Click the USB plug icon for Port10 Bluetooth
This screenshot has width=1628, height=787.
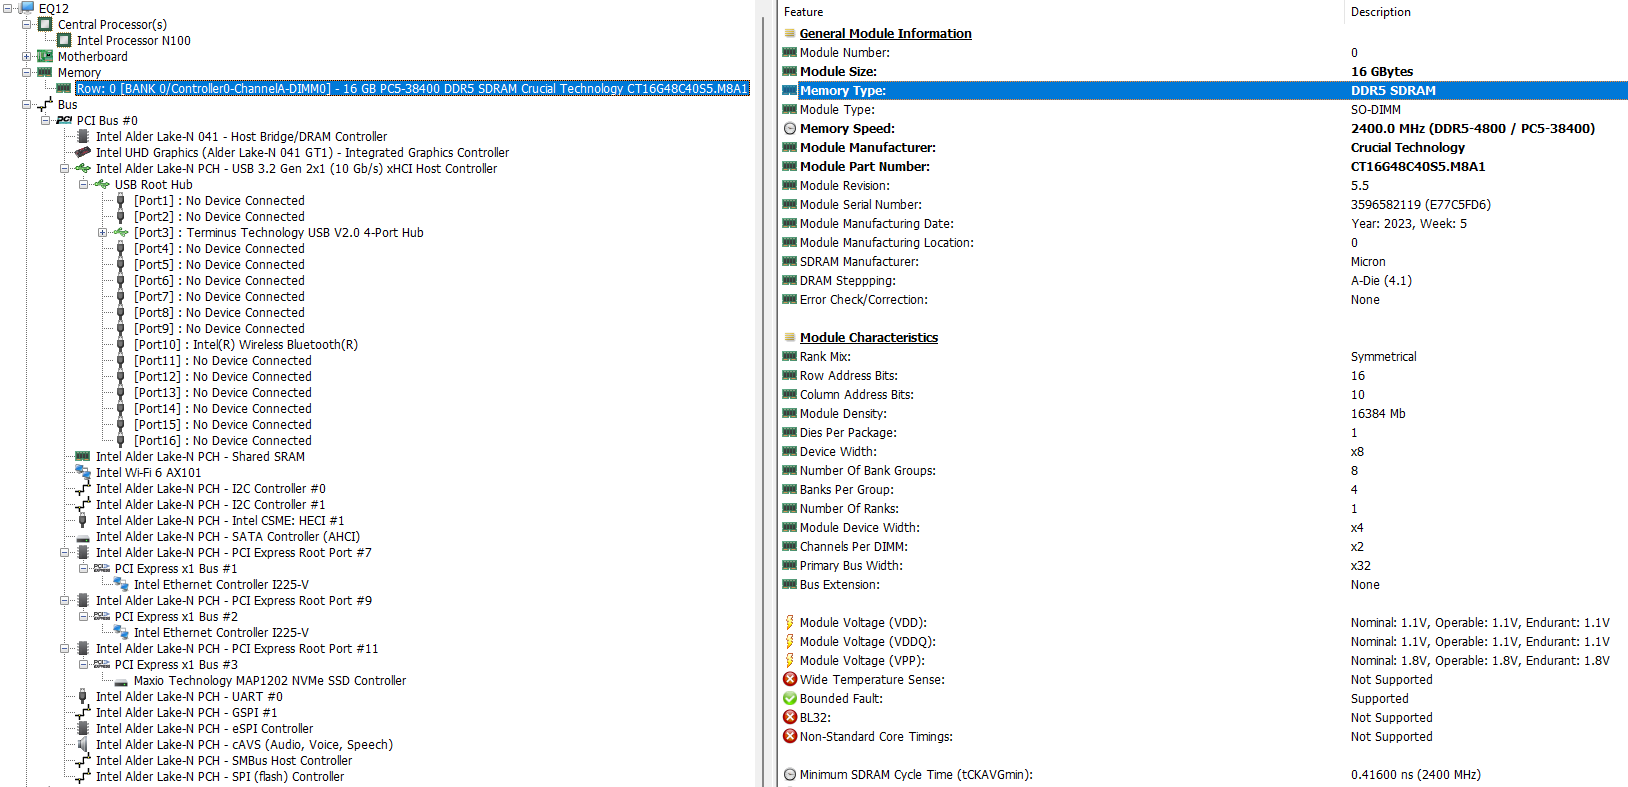pos(121,344)
